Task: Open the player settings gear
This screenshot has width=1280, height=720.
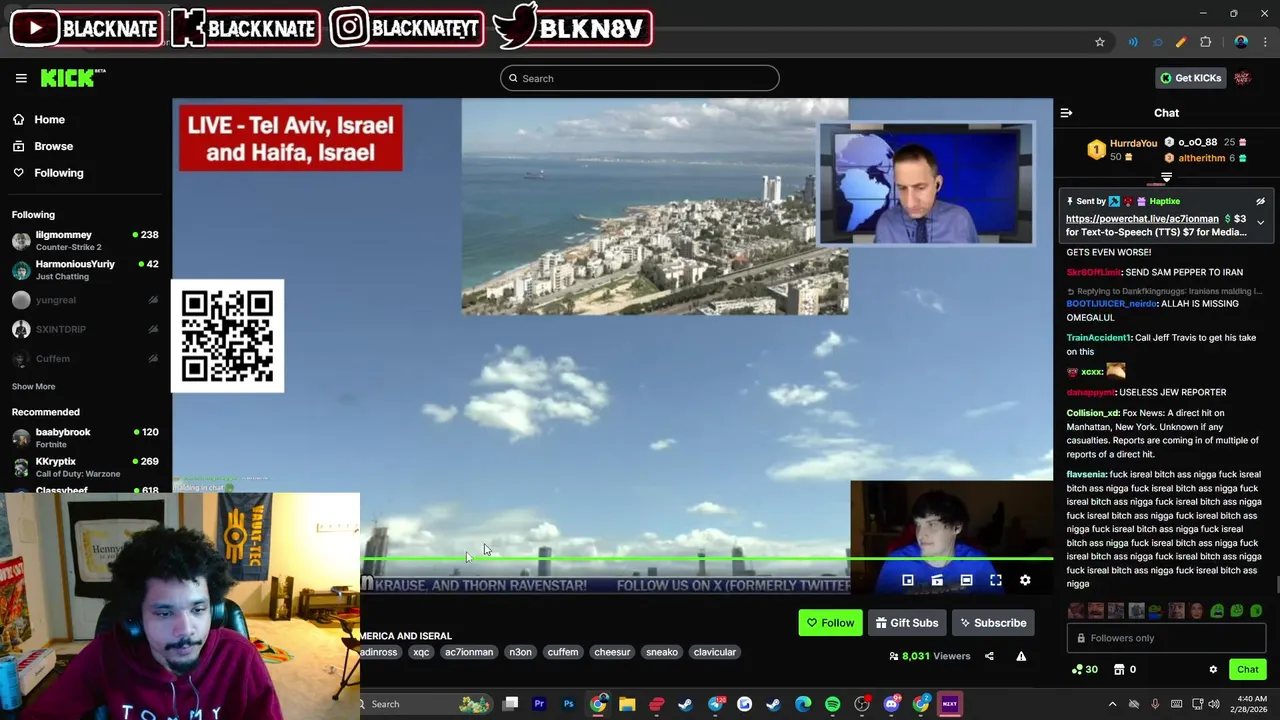Action: click(x=1025, y=580)
